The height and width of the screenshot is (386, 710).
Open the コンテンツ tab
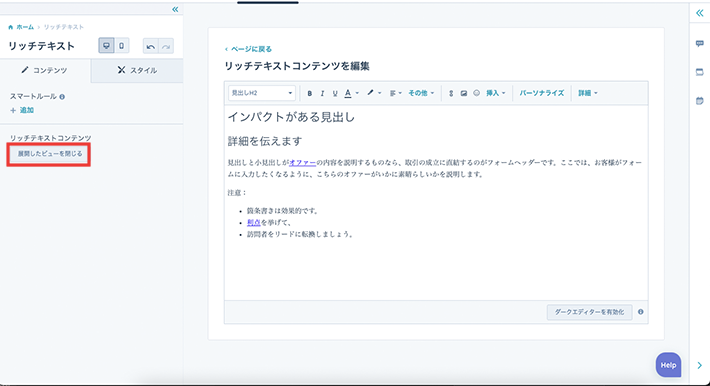45,70
